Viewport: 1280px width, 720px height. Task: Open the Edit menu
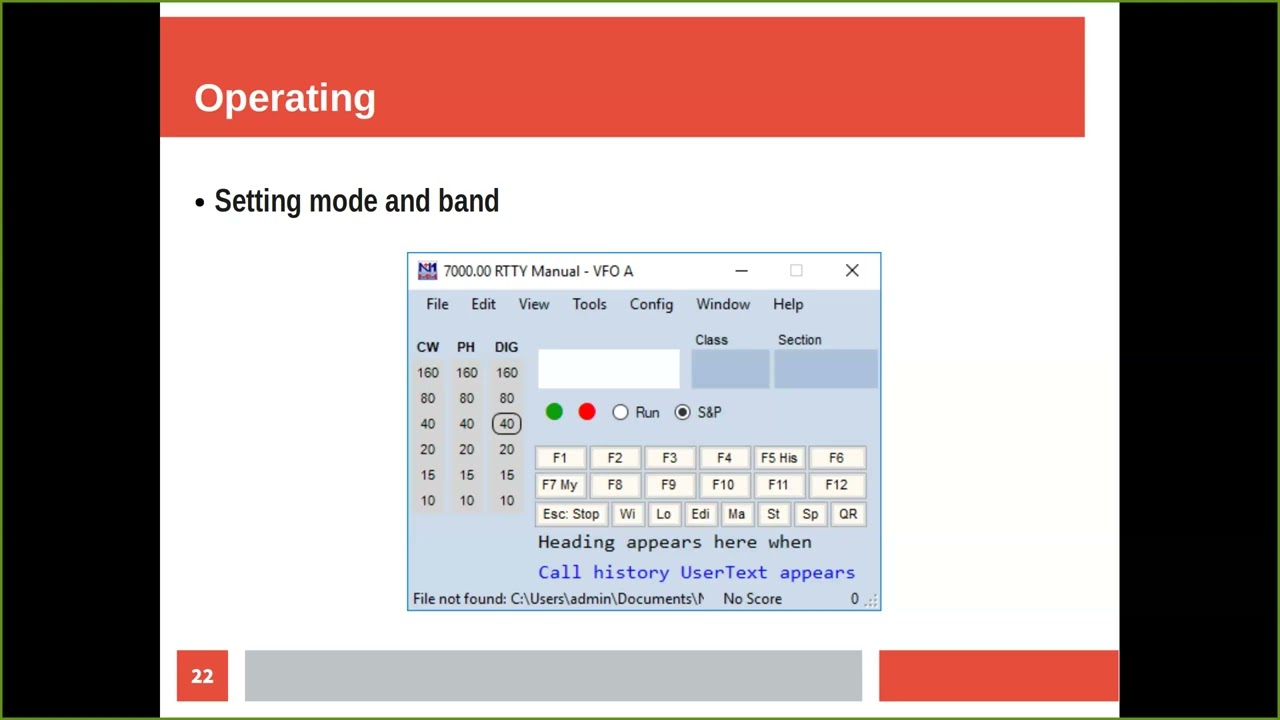(x=483, y=304)
